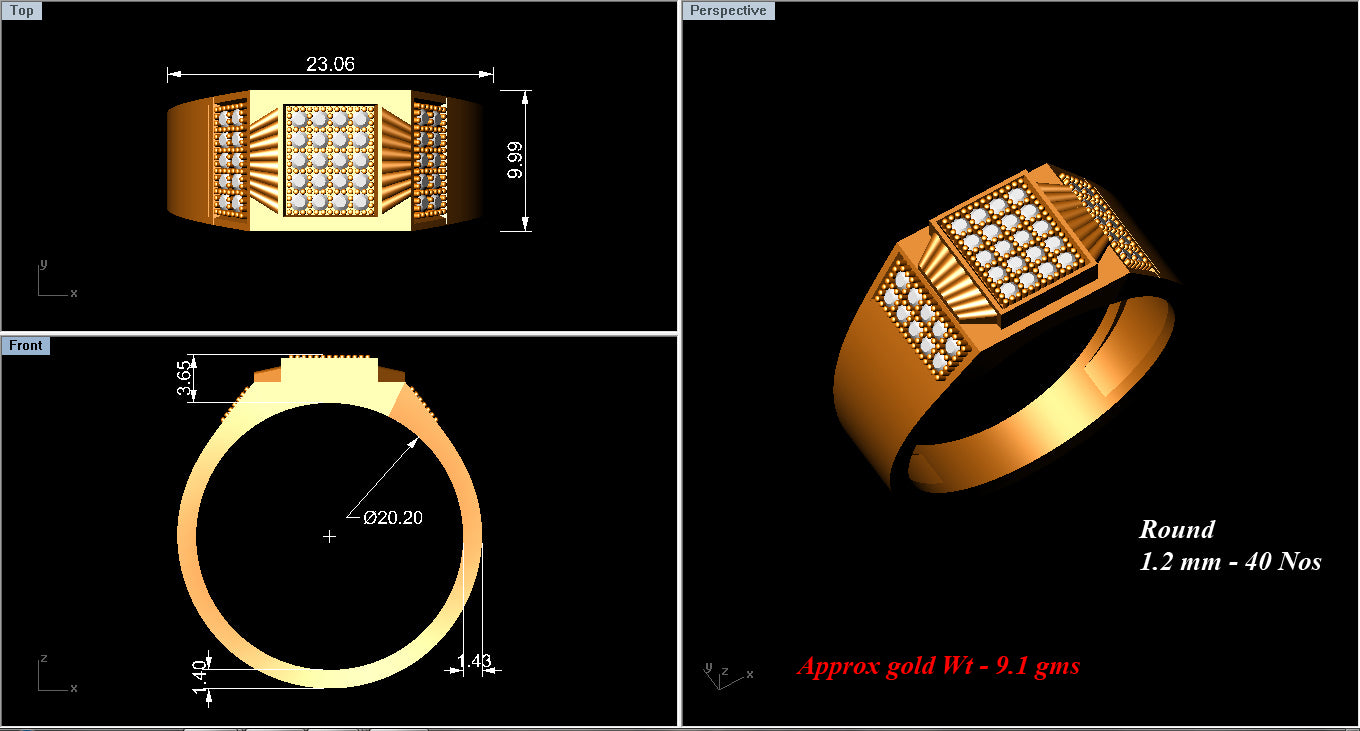Activate the Perspective viewport title
This screenshot has width=1360, height=731.
coord(728,10)
